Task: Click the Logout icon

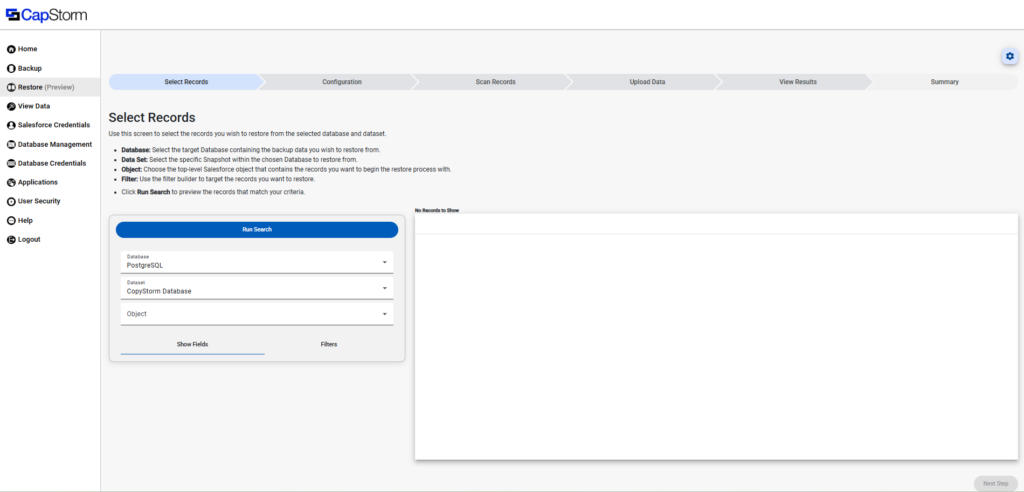Action: 11,240
